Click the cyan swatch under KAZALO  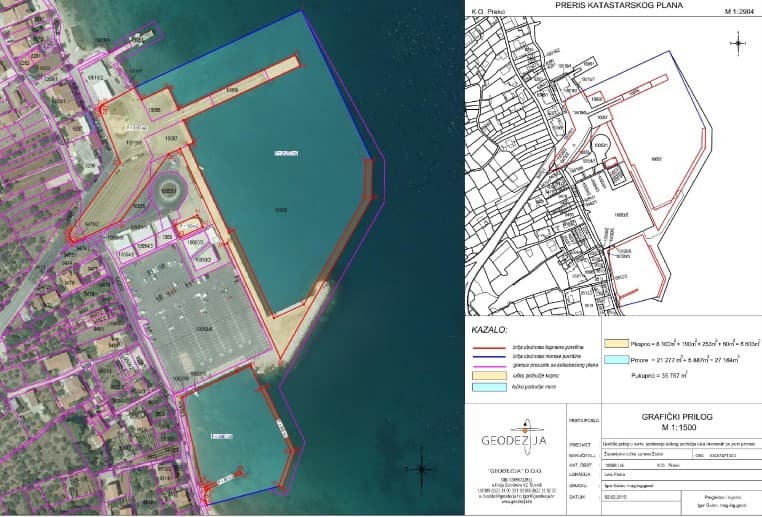489,387
